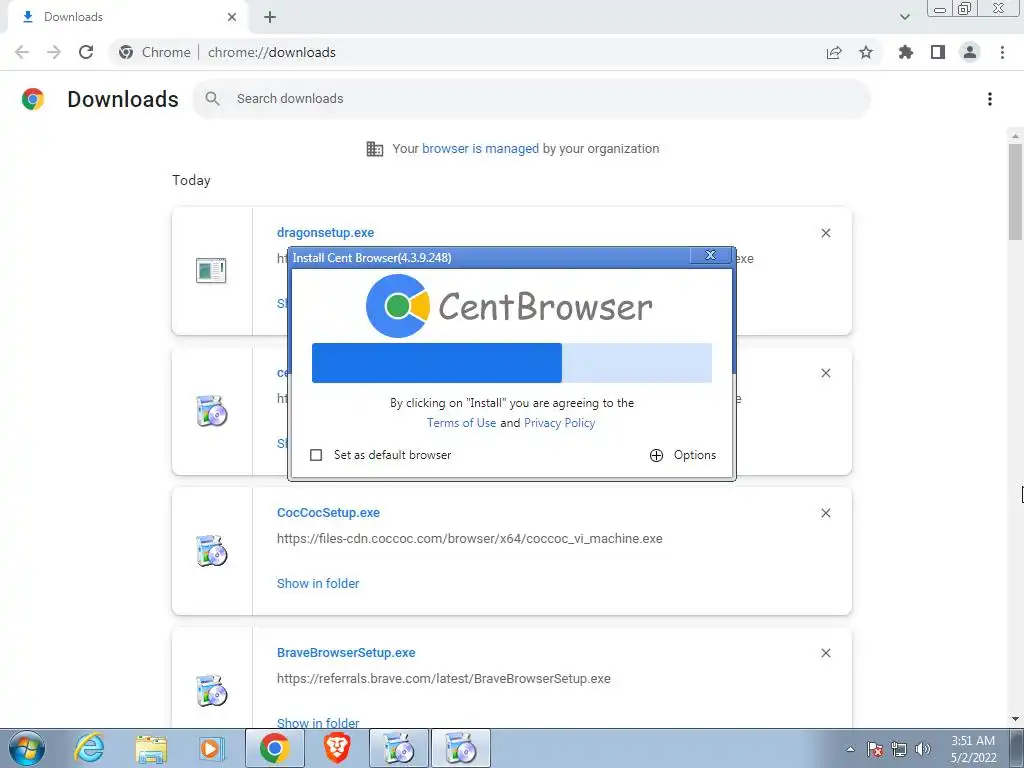The image size is (1024, 768).
Task: Click the network tray icon
Action: coord(899,749)
